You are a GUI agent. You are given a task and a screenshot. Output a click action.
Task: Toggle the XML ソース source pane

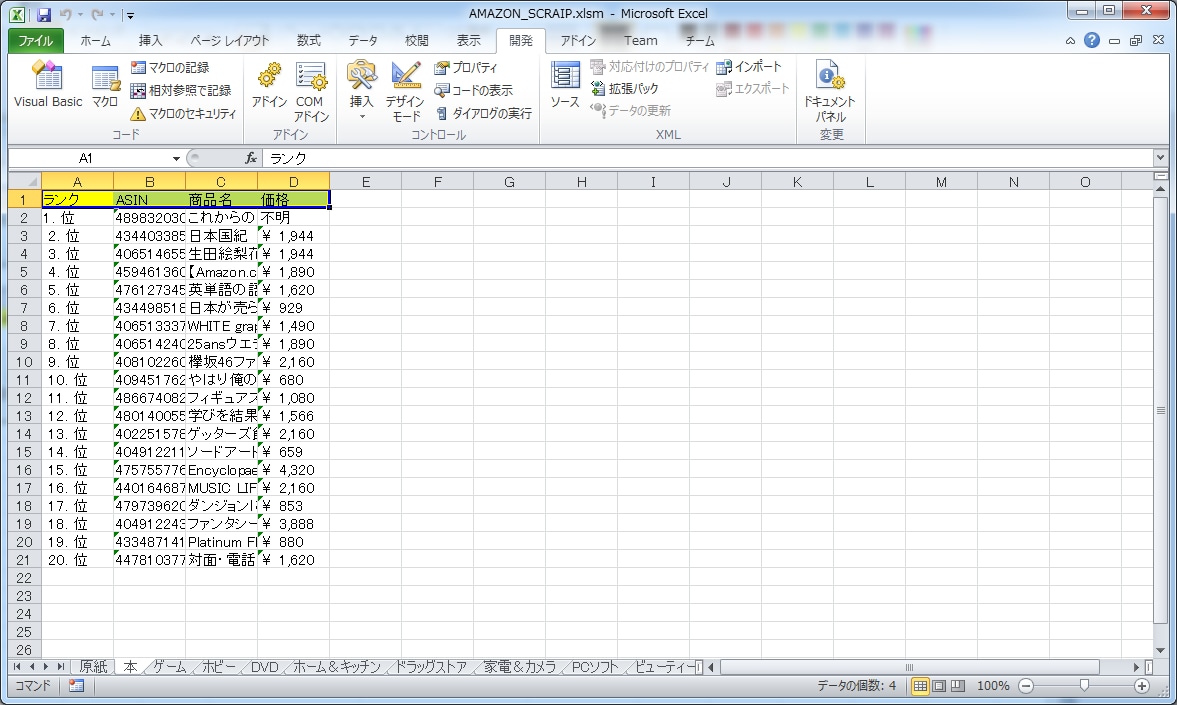[x=564, y=85]
